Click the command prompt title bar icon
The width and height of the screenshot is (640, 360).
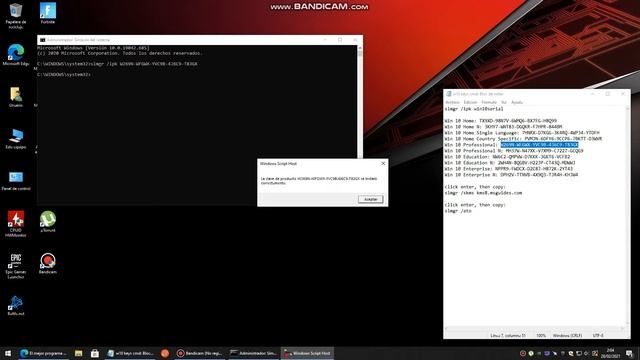pos(42,40)
